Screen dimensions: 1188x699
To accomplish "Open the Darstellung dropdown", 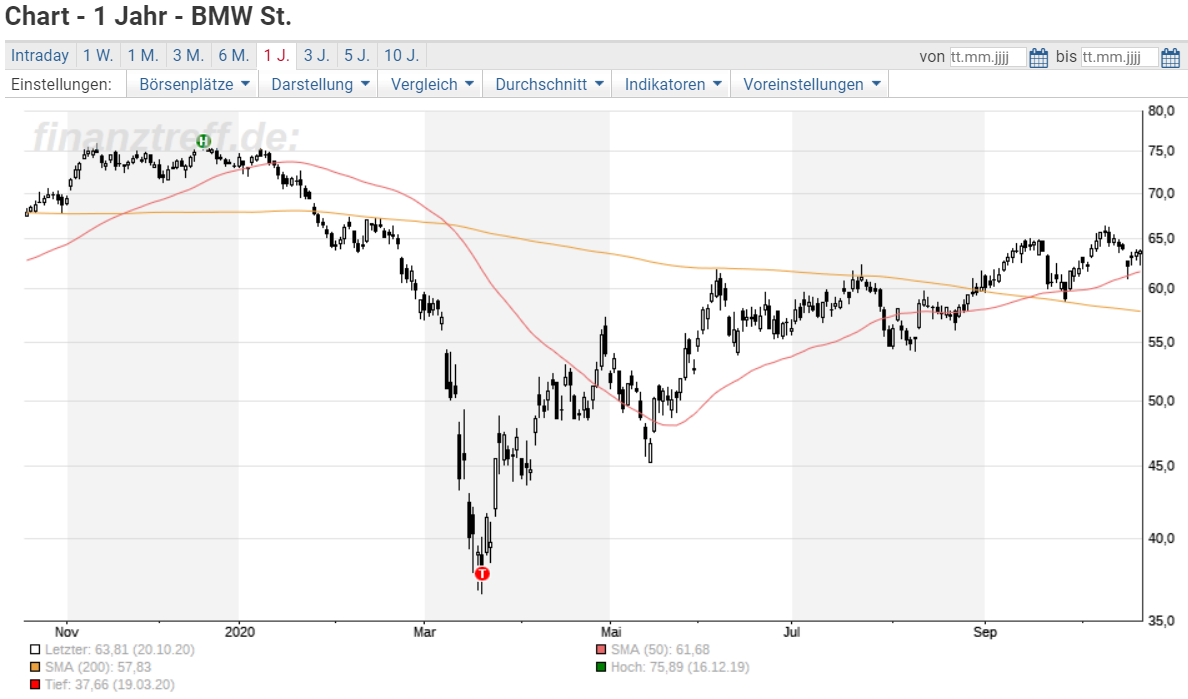I will pos(320,84).
